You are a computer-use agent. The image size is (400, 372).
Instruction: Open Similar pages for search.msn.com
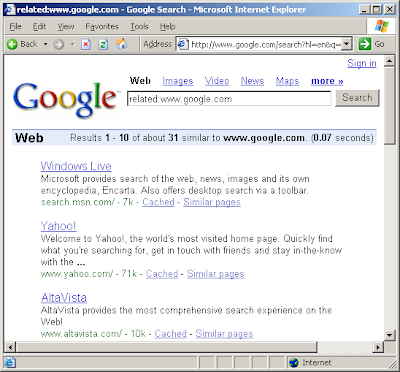pyautogui.click(x=212, y=202)
